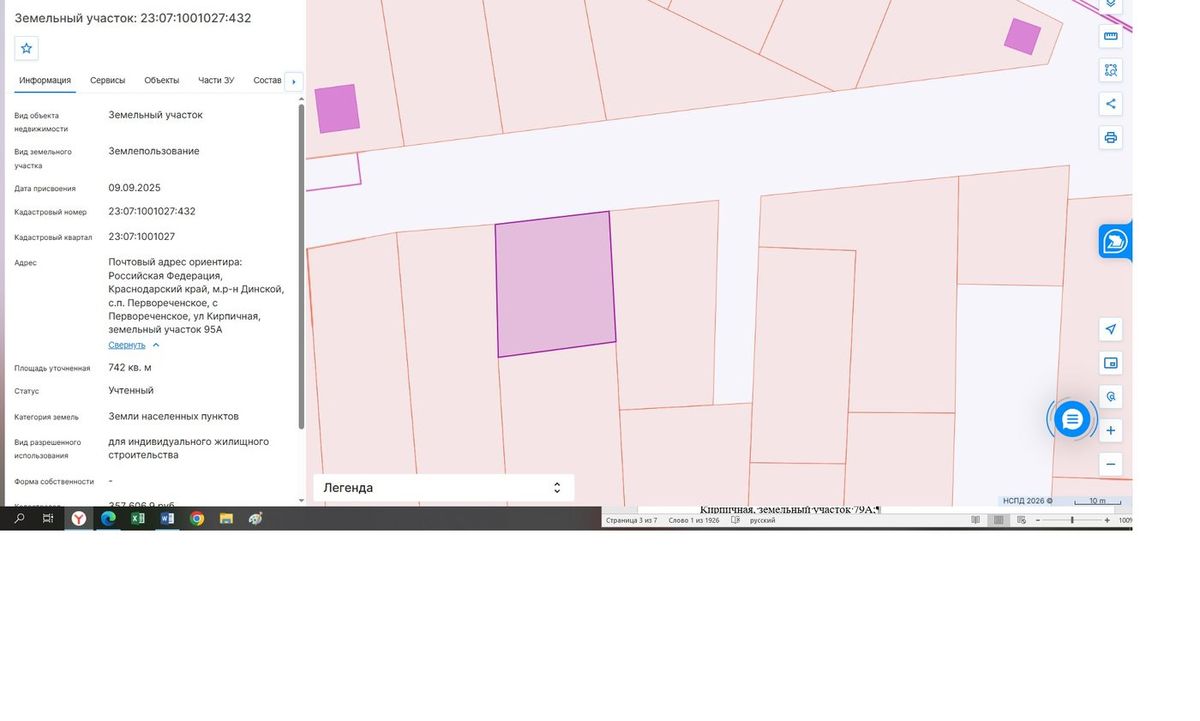The height and width of the screenshot is (721, 1200).
Task: Click the date value 09.09.2025
Action: 134,187
